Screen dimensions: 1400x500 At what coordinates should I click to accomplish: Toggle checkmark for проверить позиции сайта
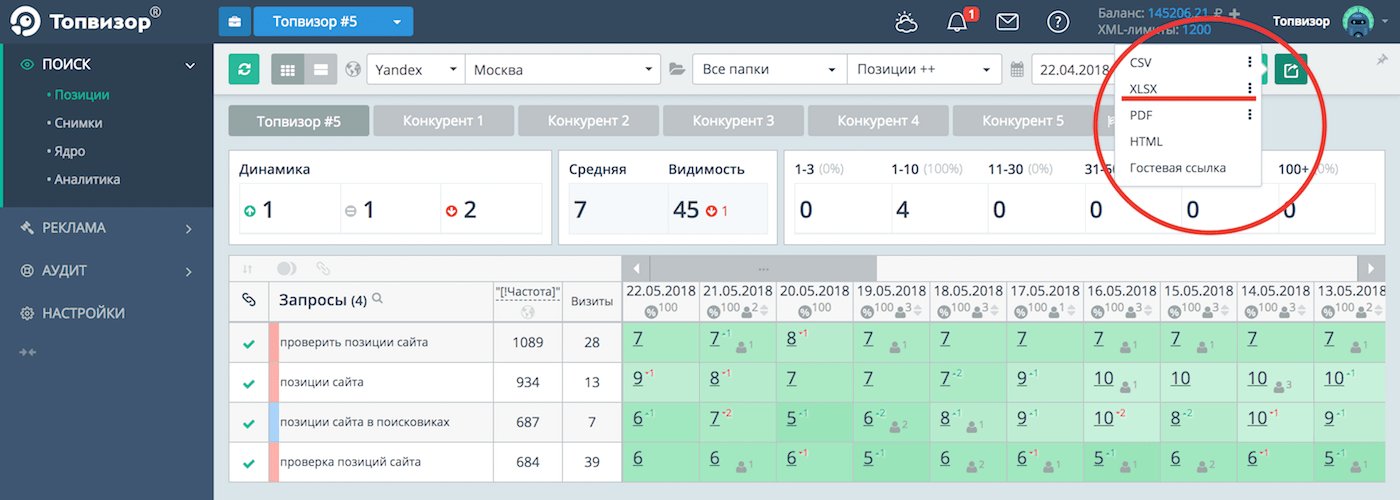tap(249, 343)
